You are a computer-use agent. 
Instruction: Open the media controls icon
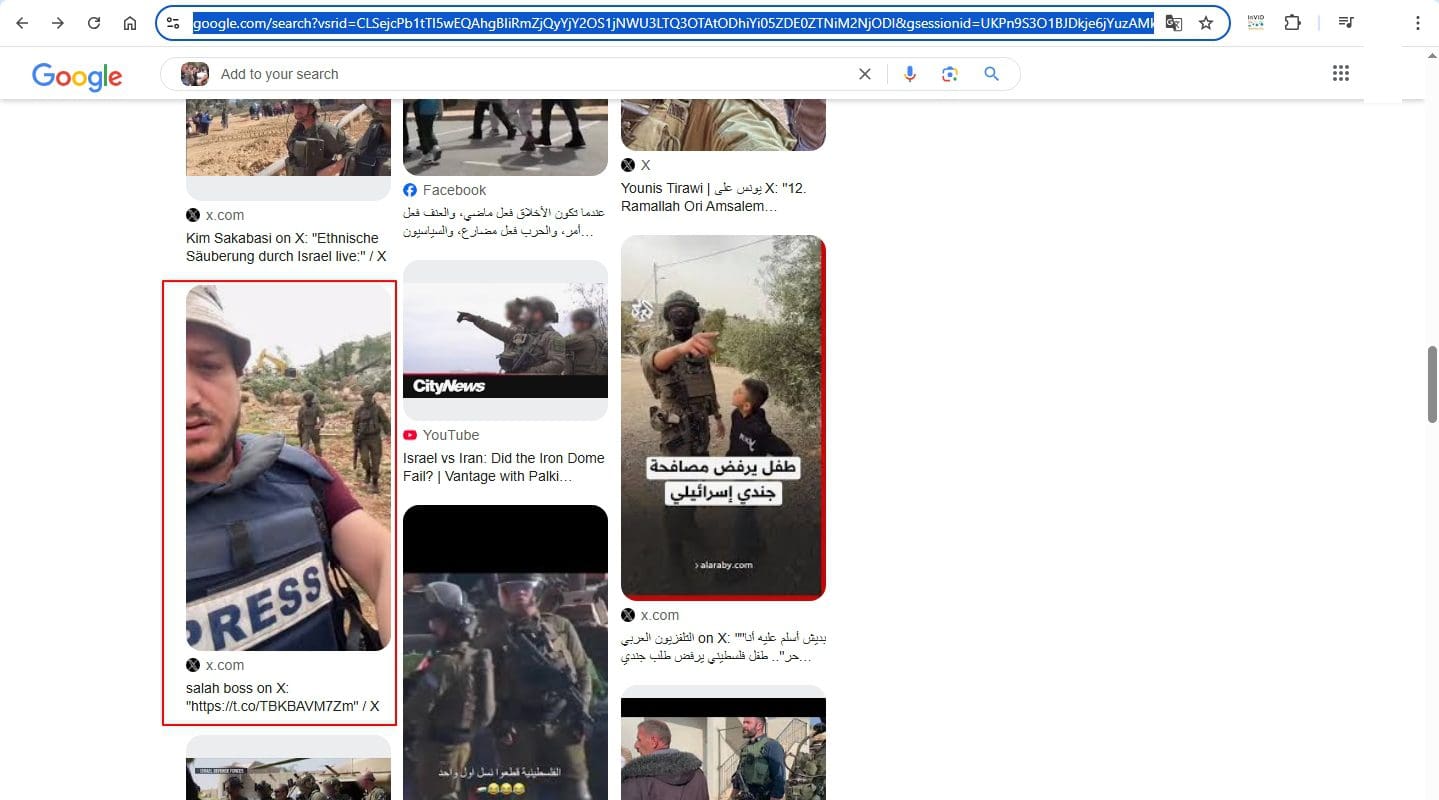point(1347,23)
